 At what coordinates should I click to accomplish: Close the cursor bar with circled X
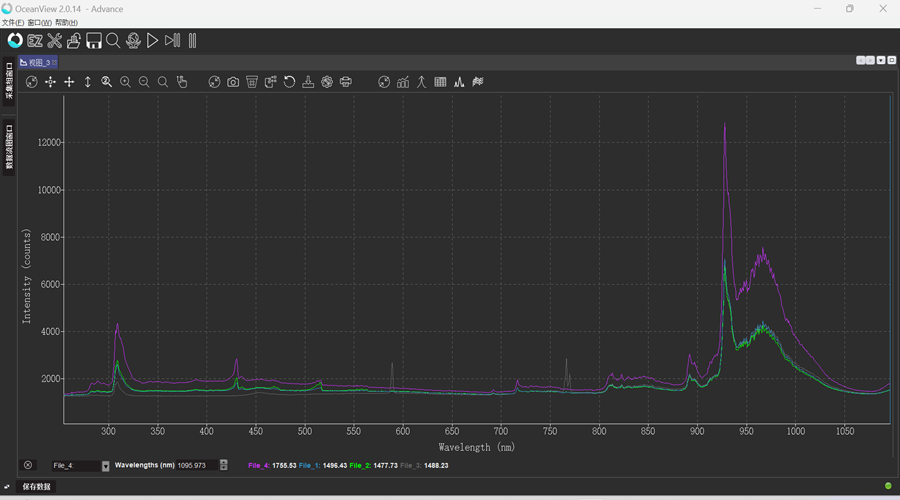pos(28,465)
